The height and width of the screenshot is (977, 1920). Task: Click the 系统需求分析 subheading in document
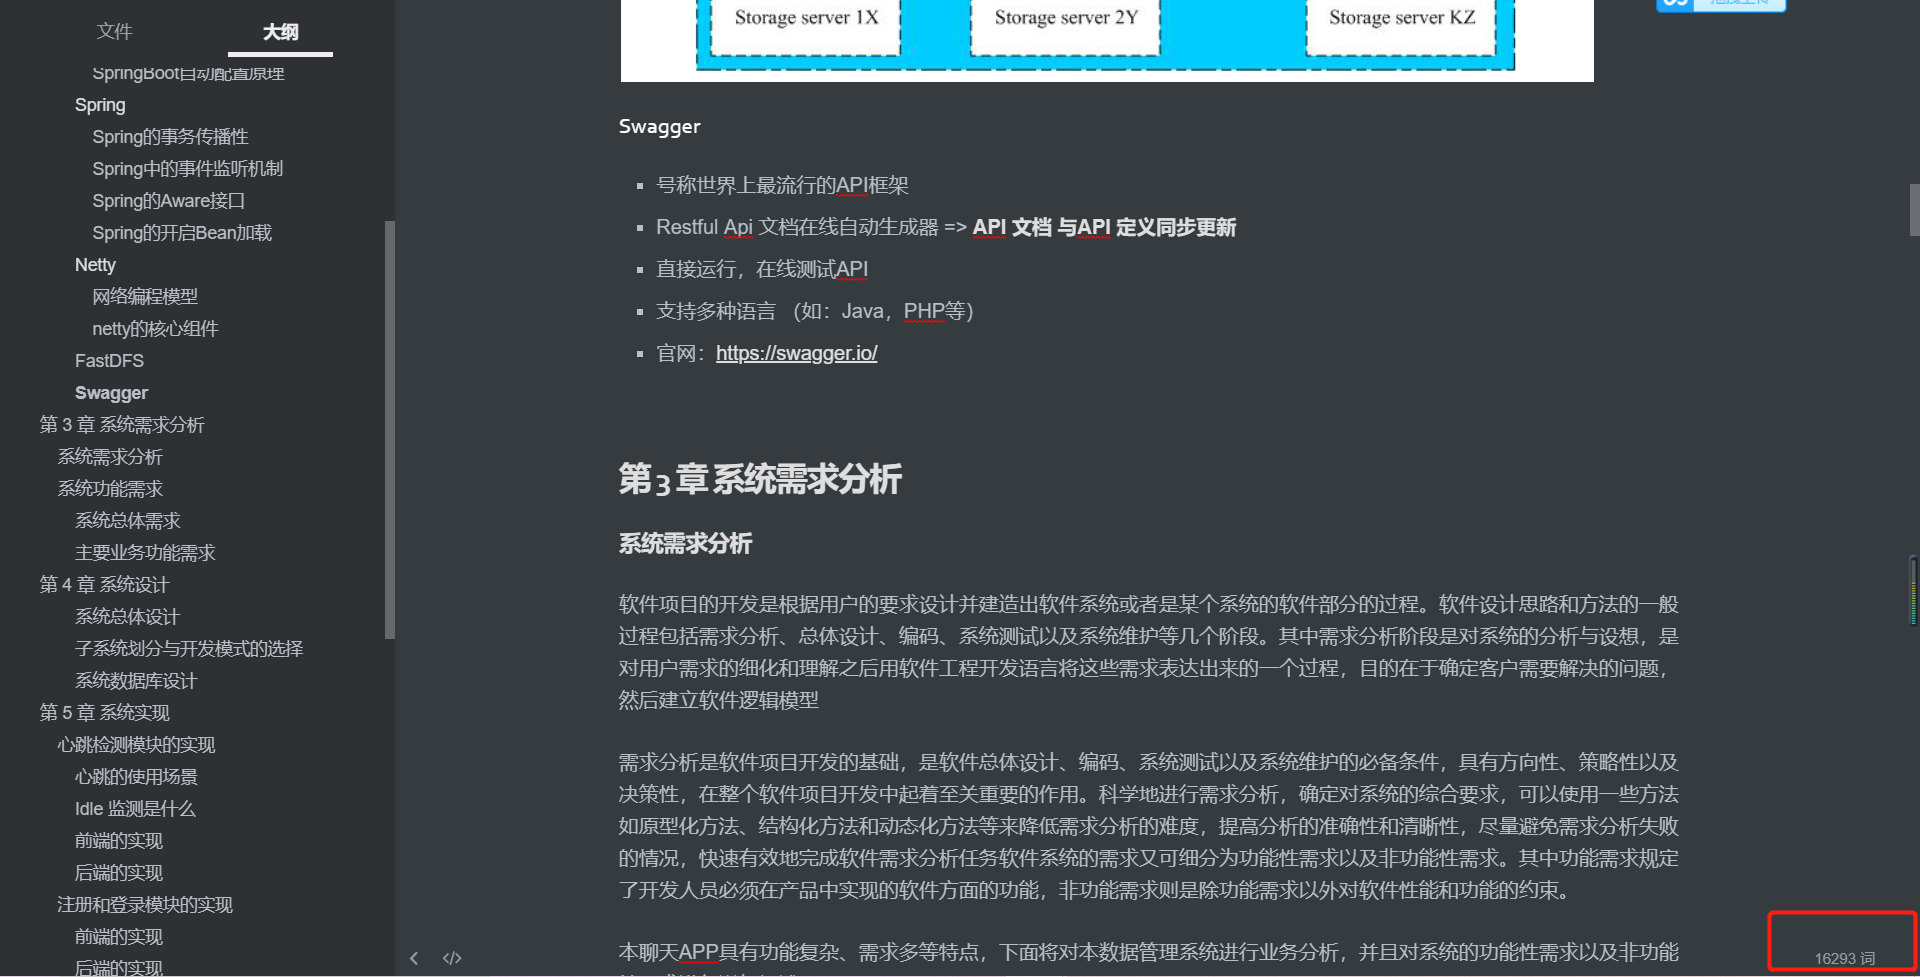[685, 544]
